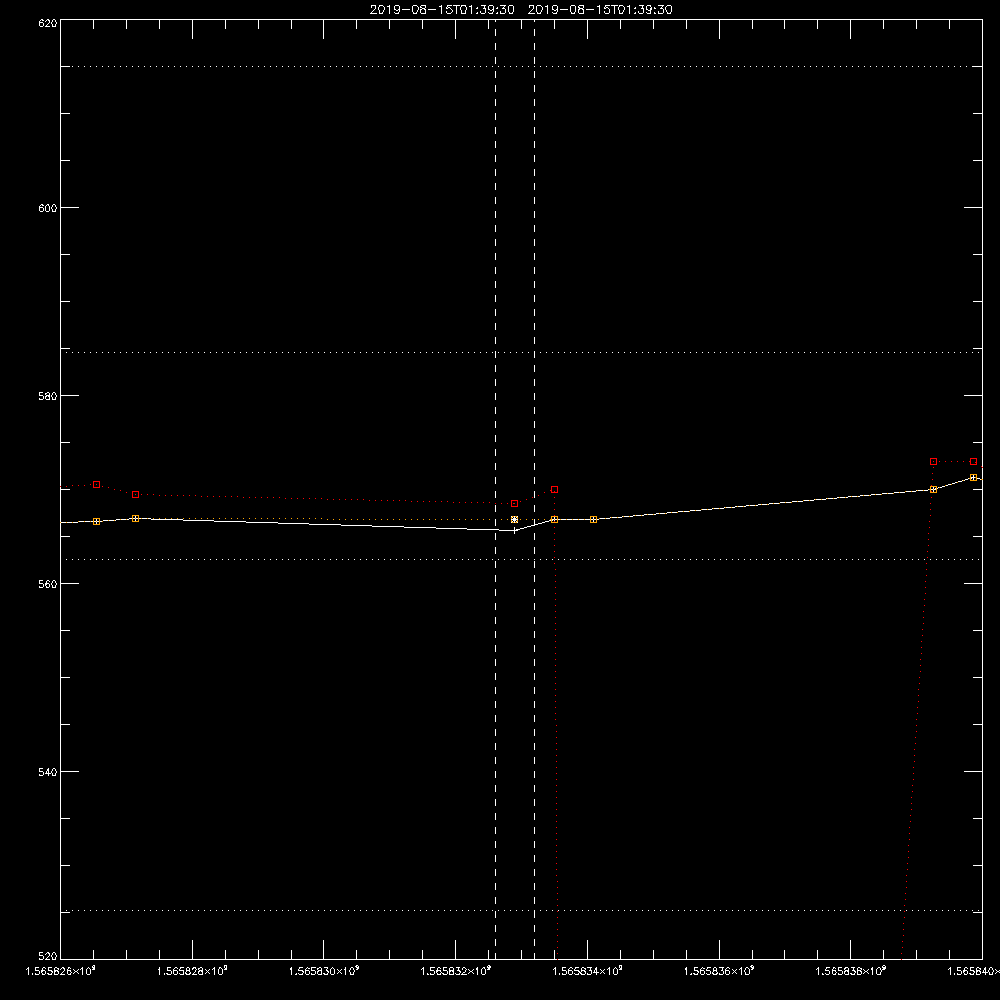Pick the white square marker between the dashed lines
Viewport: 1000px width, 1000px height.
[x=515, y=520]
